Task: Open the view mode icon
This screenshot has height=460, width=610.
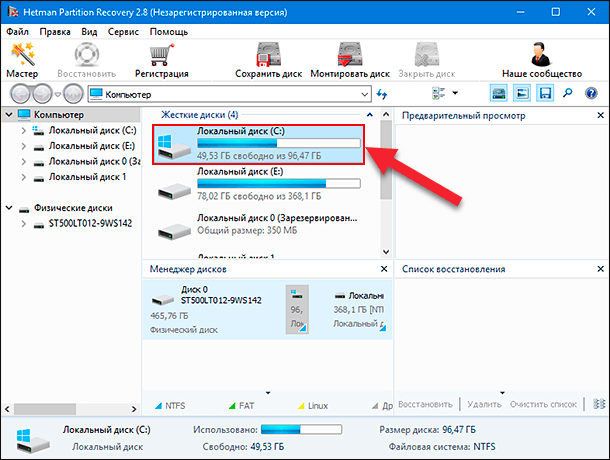Action: (438, 93)
